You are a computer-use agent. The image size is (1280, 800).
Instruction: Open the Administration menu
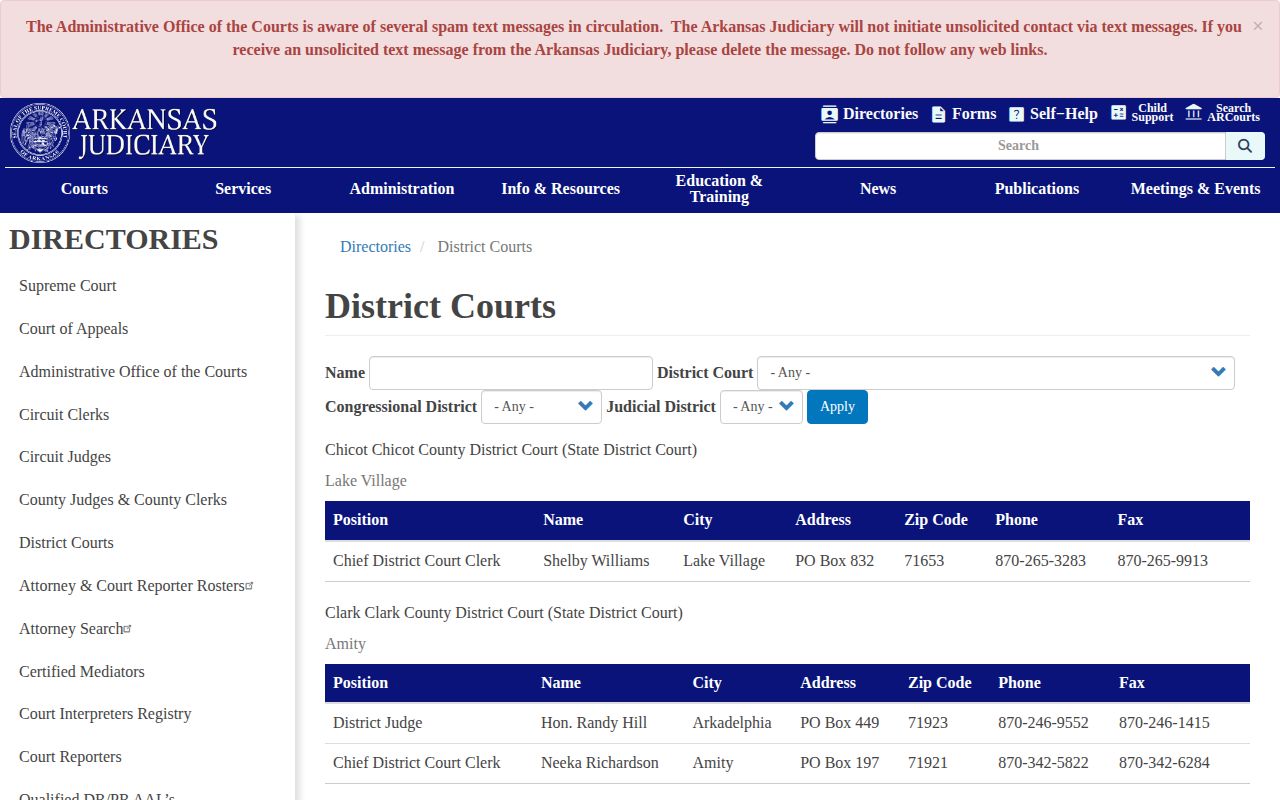(x=402, y=189)
